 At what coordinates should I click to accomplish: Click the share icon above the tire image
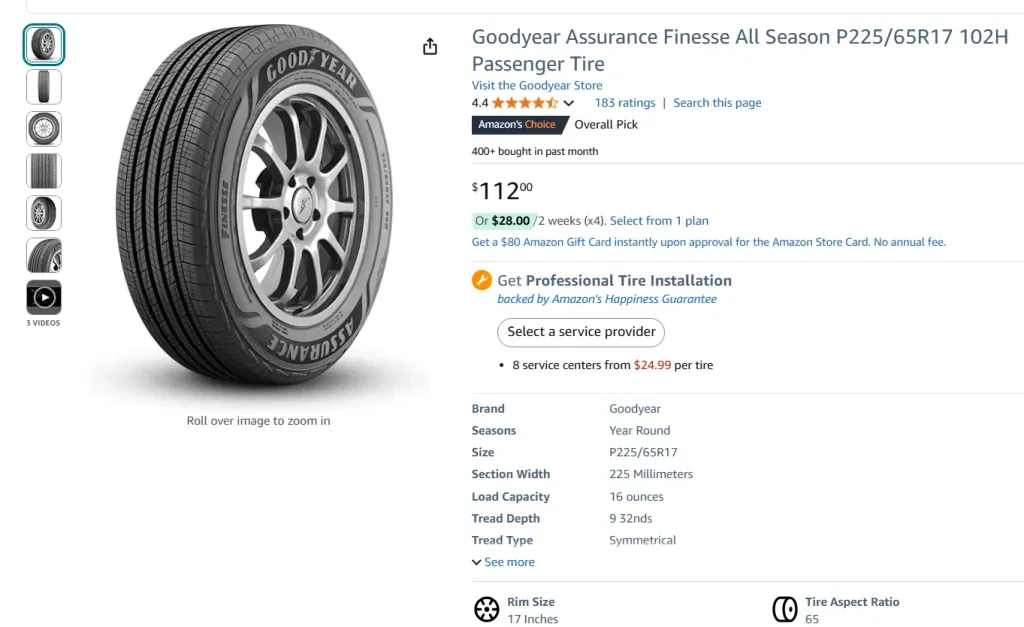click(430, 47)
